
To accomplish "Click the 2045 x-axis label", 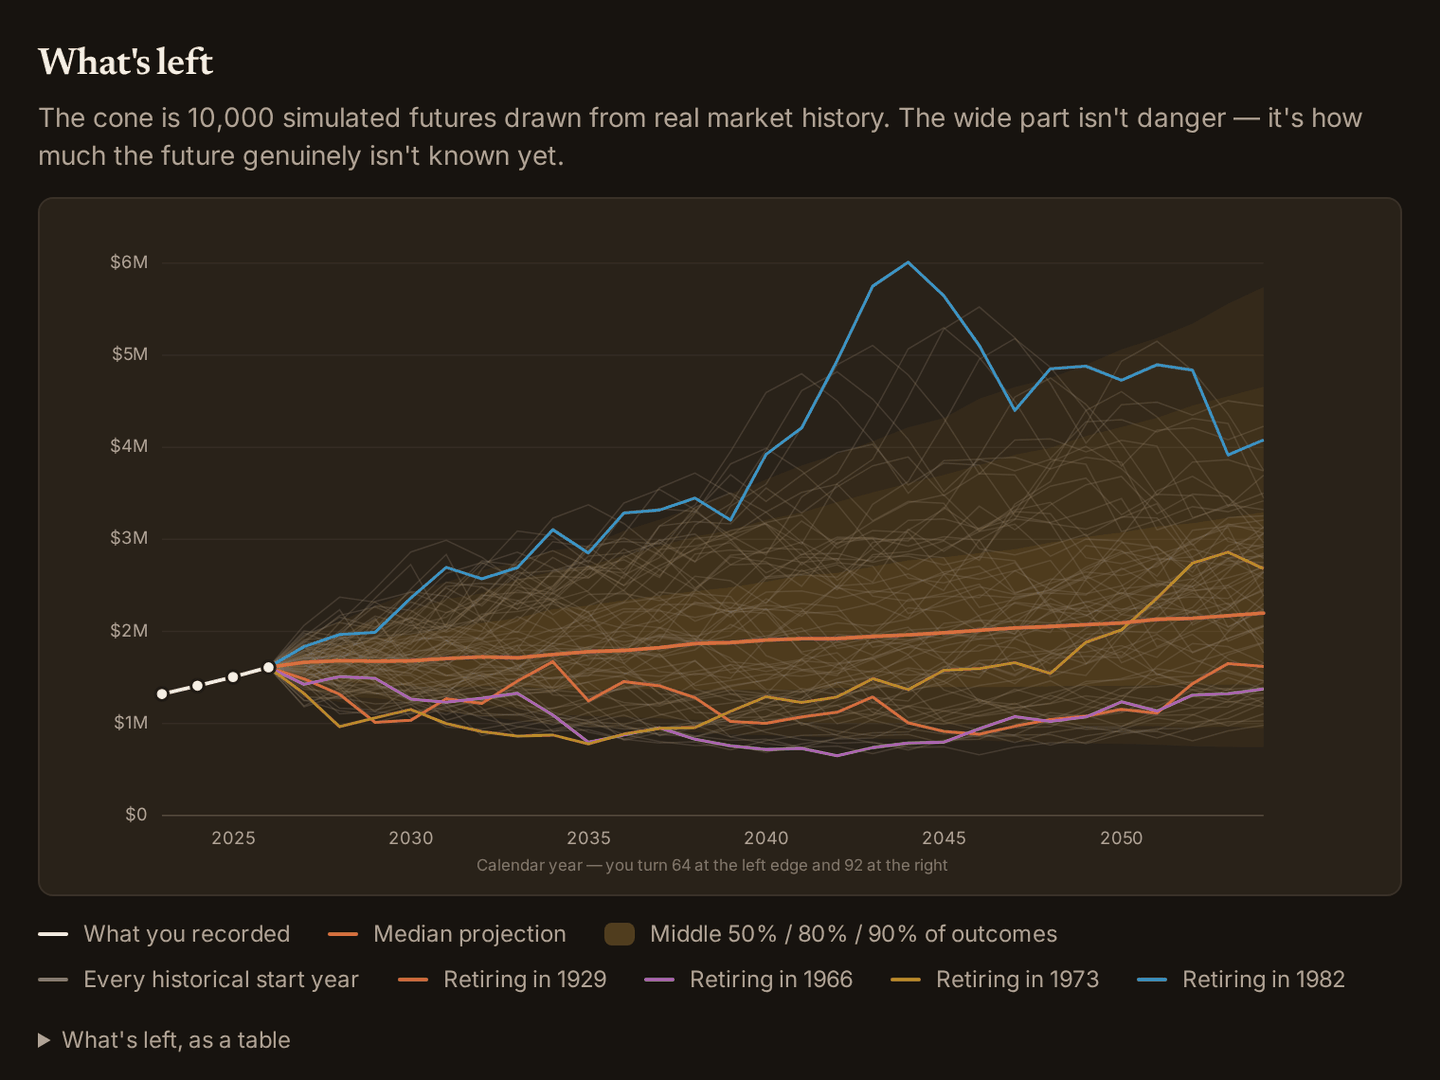I will coord(944,838).
